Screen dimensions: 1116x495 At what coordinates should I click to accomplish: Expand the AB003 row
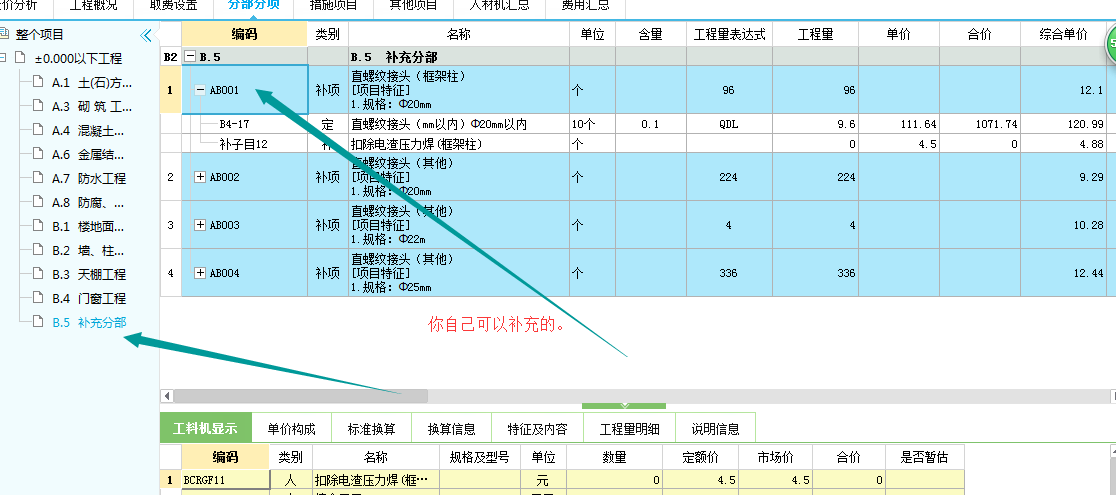(200, 225)
